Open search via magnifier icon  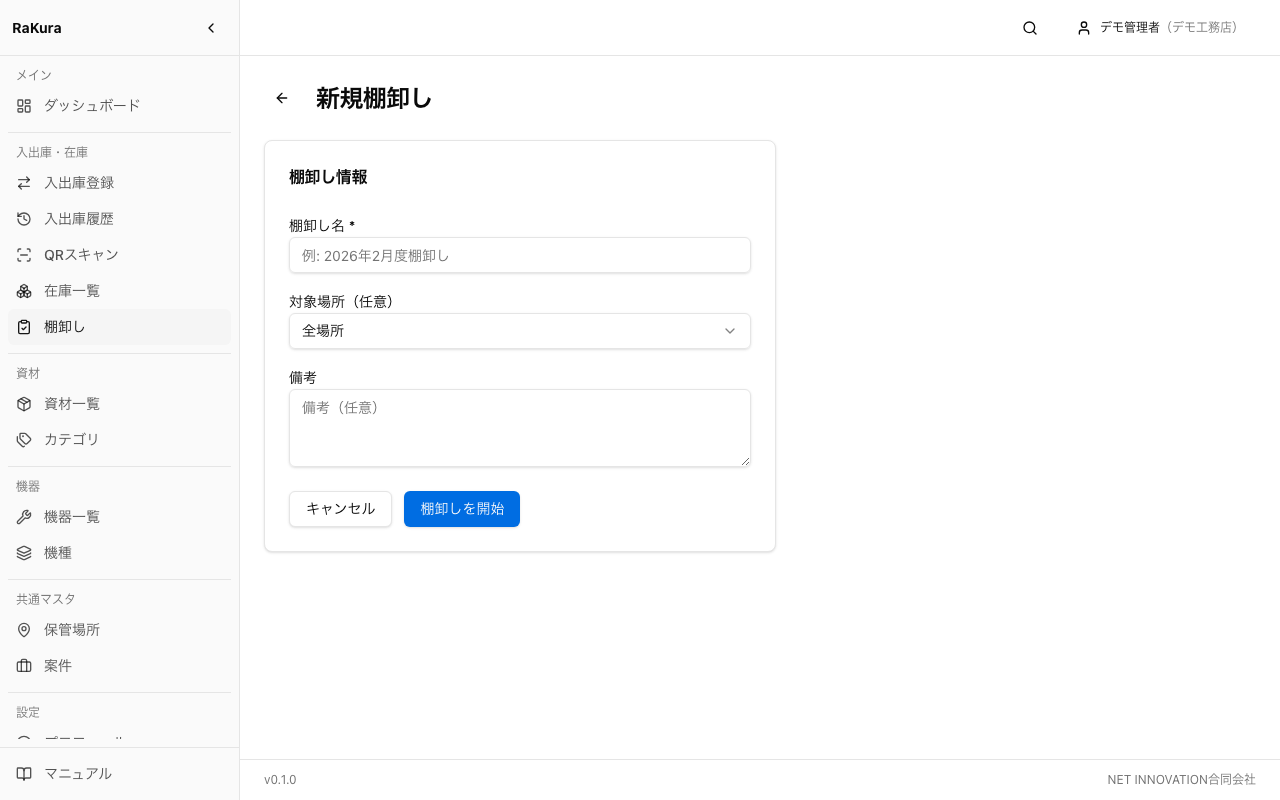click(1030, 28)
